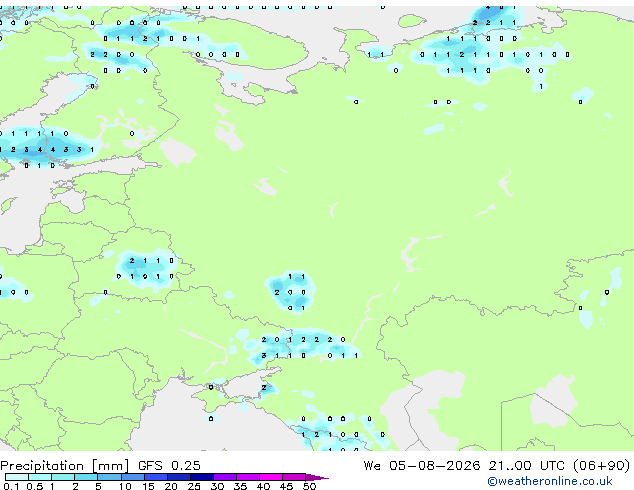Viewport: 634px width, 490px height.
Task: Click the 'We' weekday label
Action: 372,466
